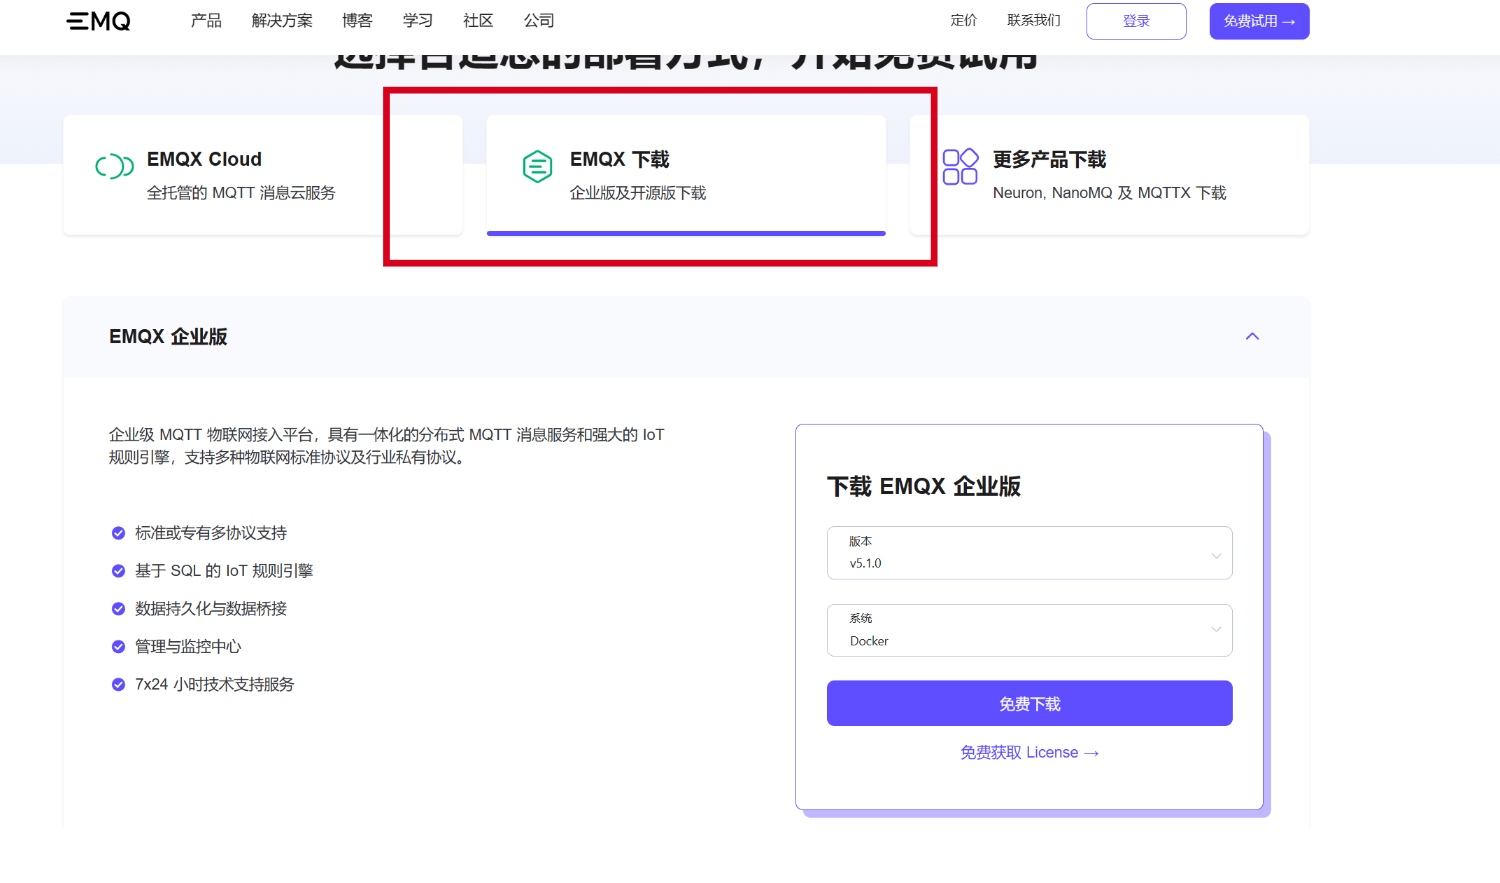The height and width of the screenshot is (883, 1500).
Task: Click the 7x24 小时技术支持服务 text
Action: point(215,685)
